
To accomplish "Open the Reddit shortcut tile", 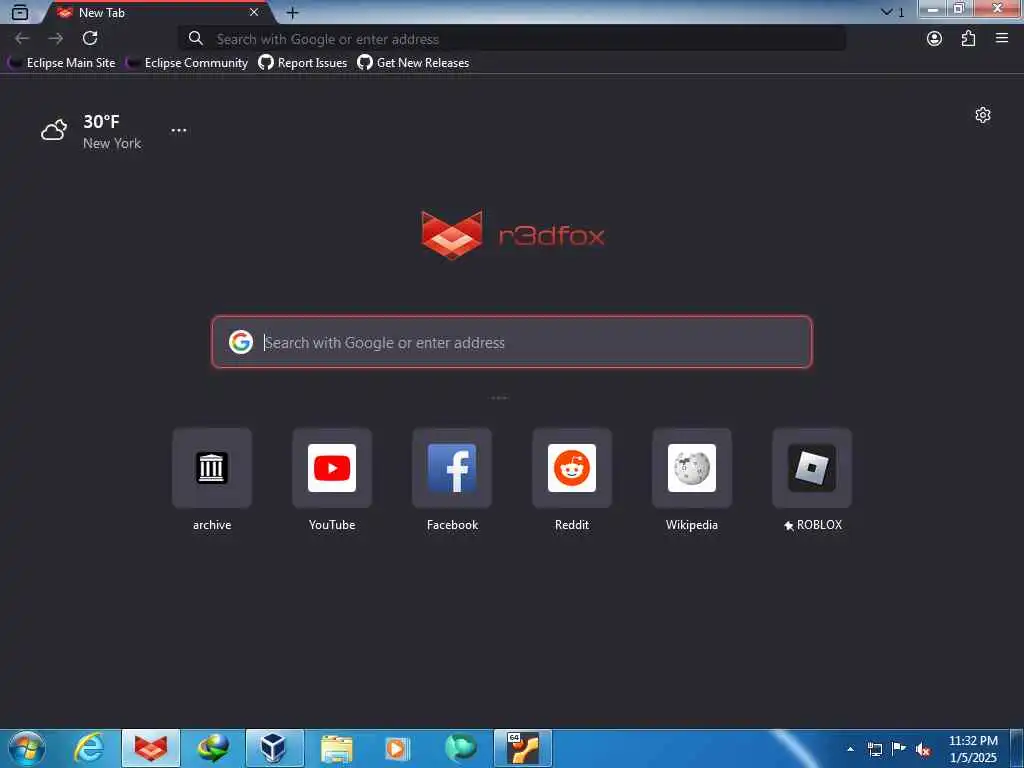I will point(572,468).
